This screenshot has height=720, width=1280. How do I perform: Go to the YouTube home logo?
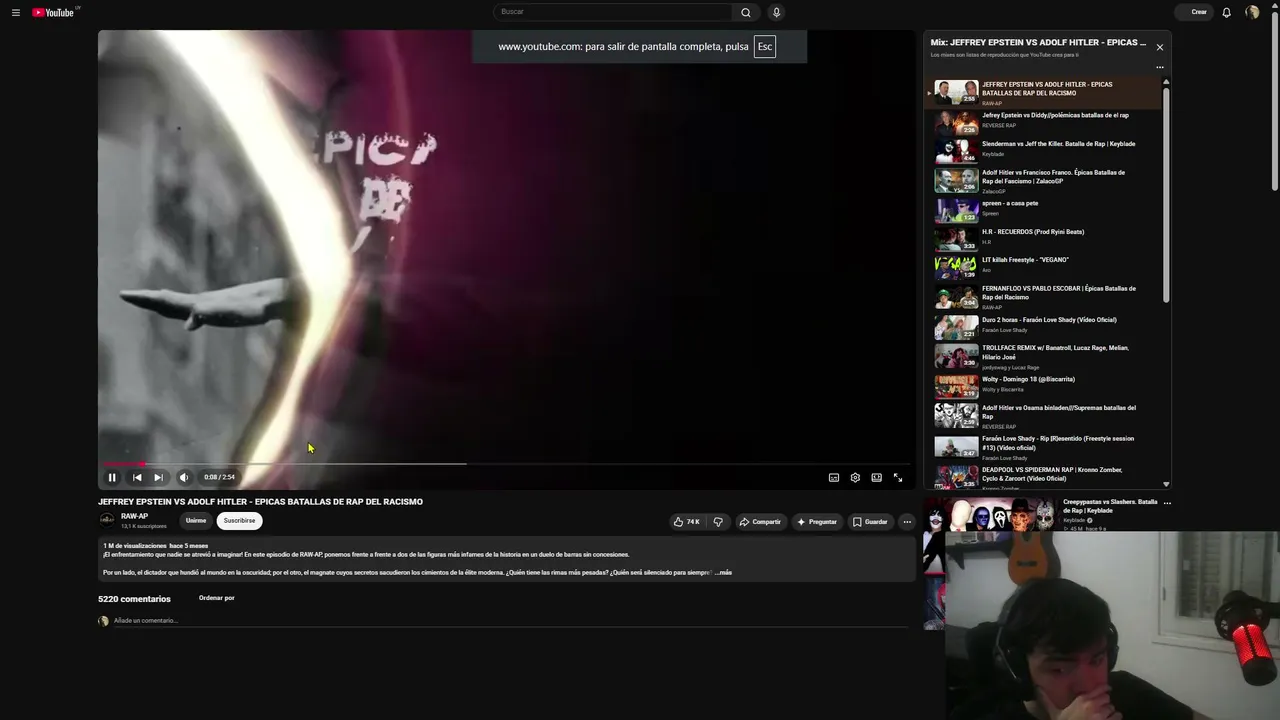tap(54, 12)
